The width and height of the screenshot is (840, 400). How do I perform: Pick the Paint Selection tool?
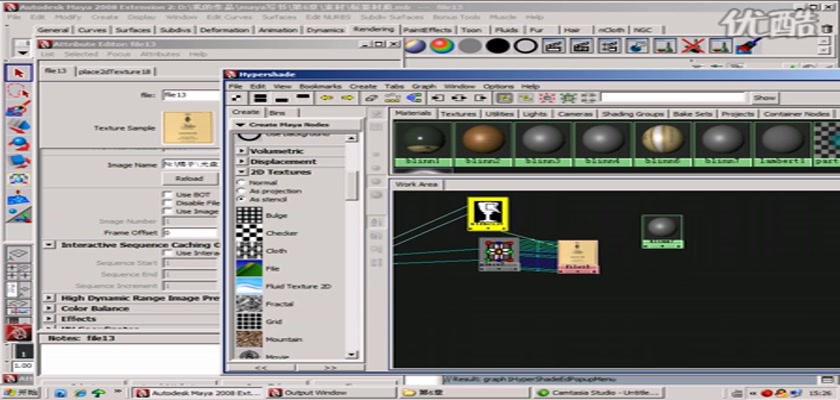pyautogui.click(x=19, y=109)
